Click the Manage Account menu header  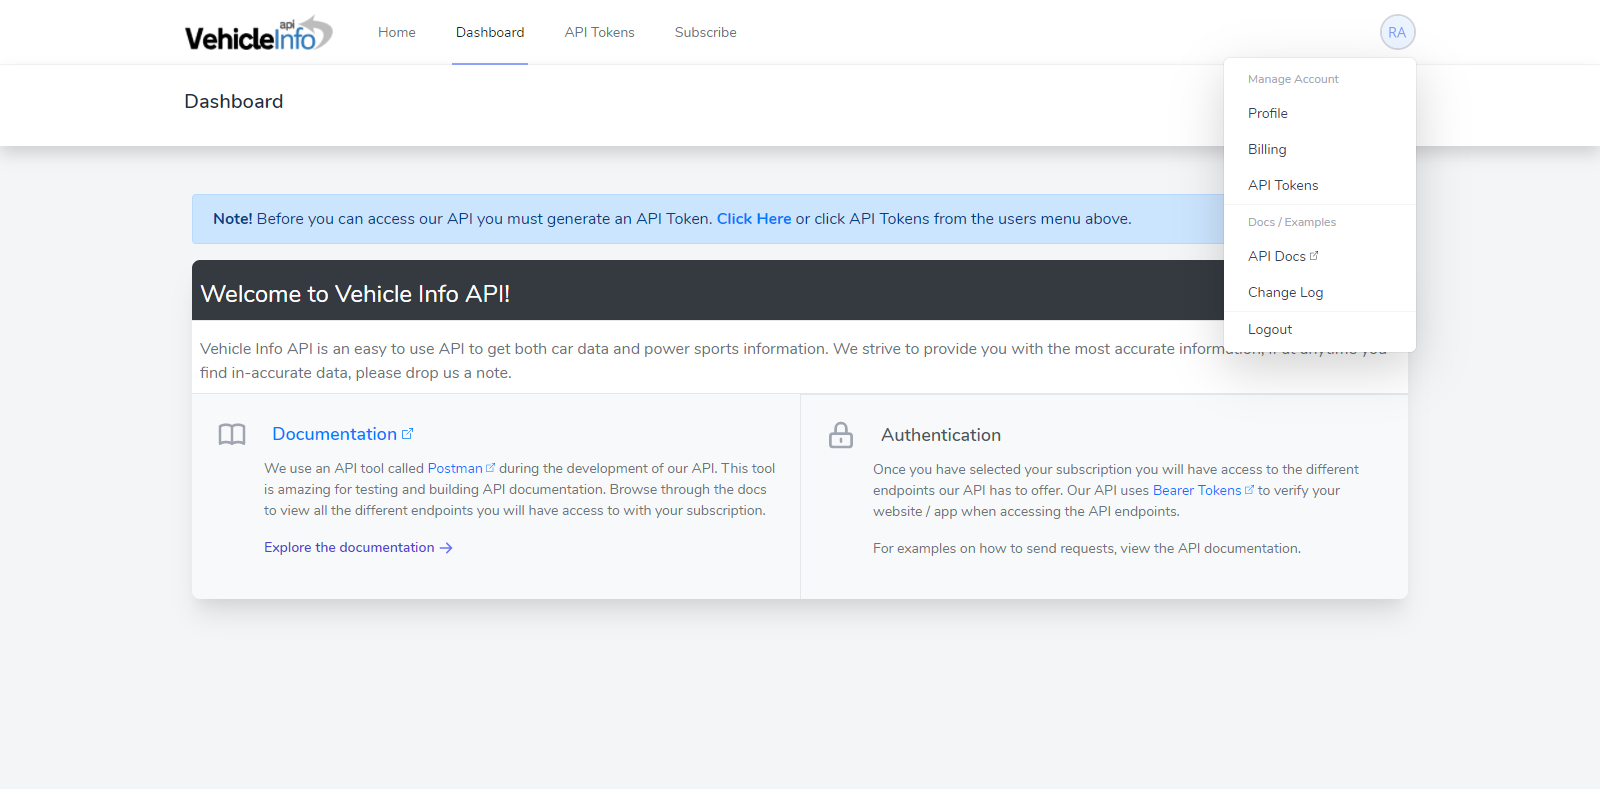(1293, 79)
